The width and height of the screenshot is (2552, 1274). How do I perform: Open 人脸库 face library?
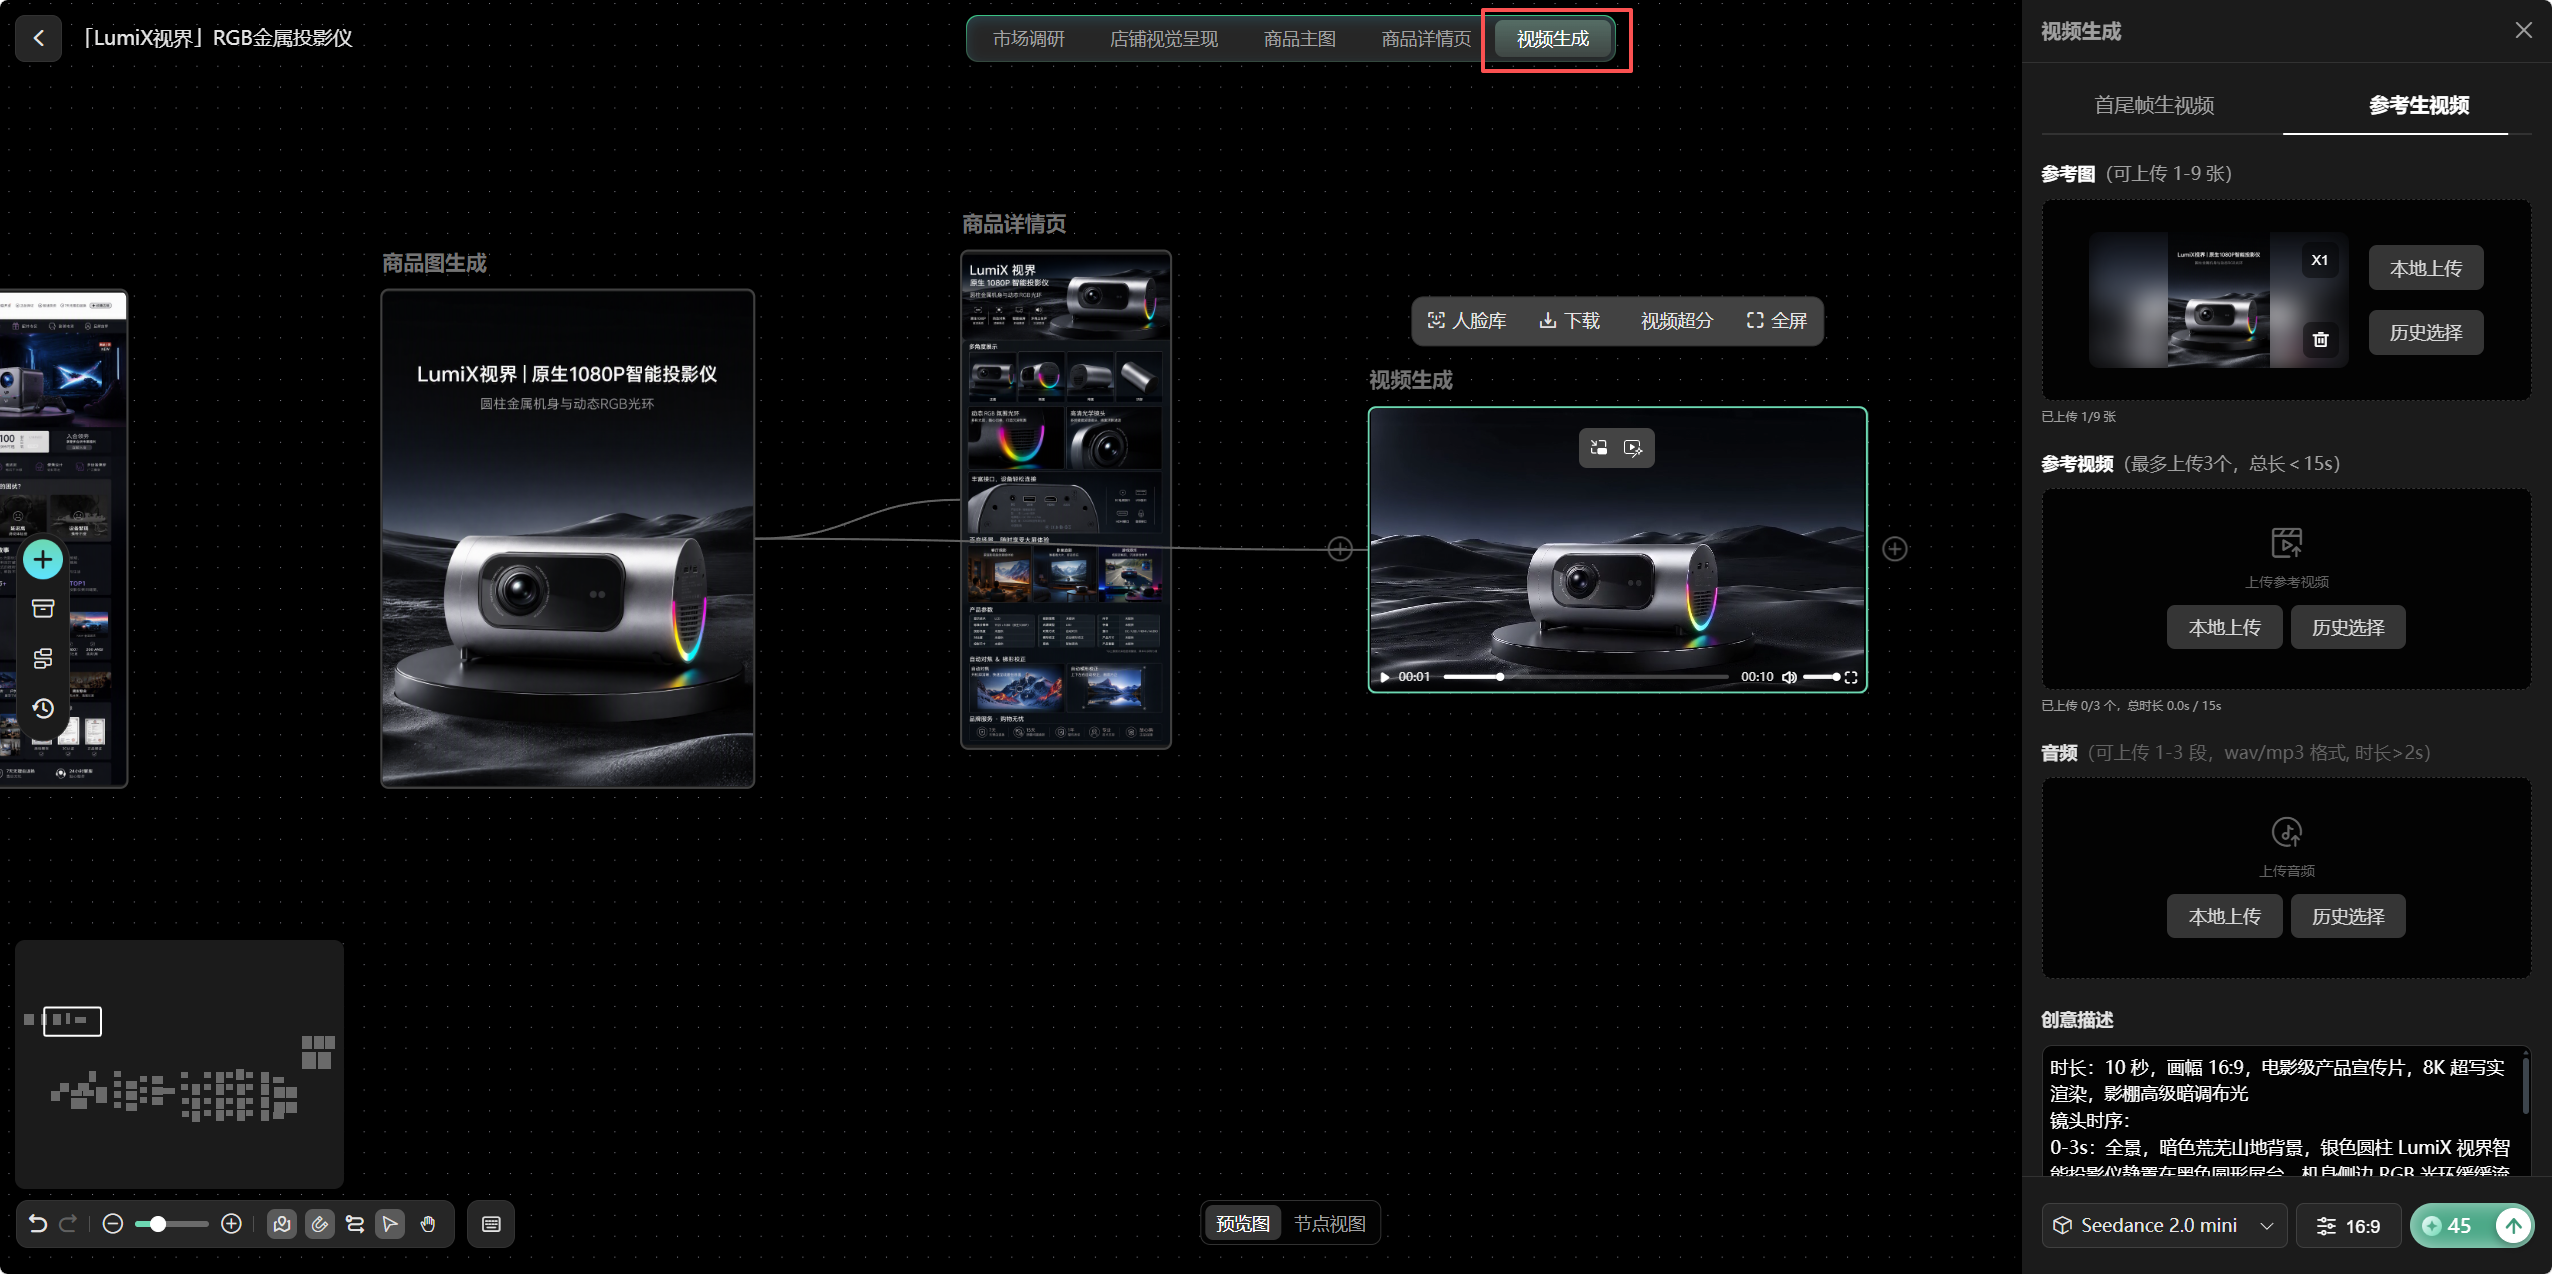tap(1466, 321)
